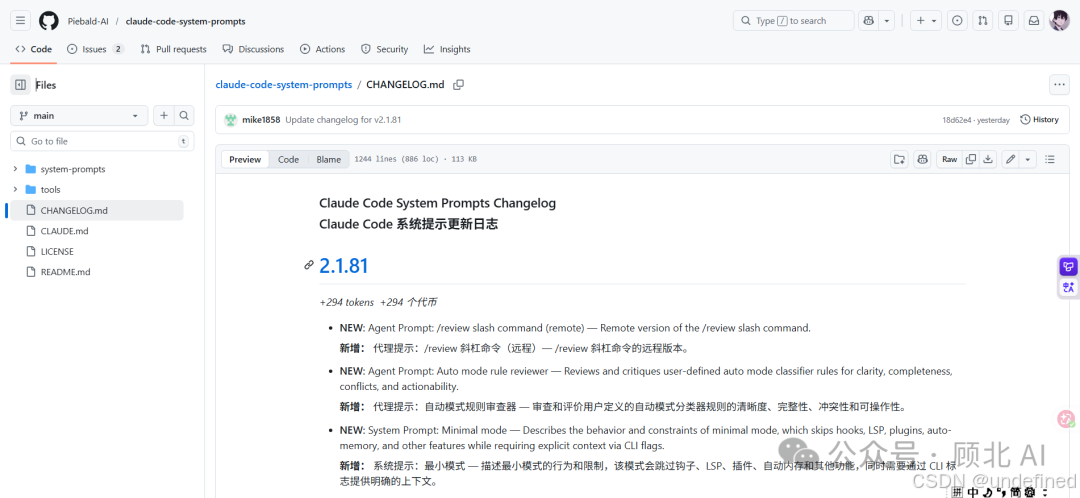Focus the 'Go to file' field
The image size is (1080, 498).
[102, 141]
